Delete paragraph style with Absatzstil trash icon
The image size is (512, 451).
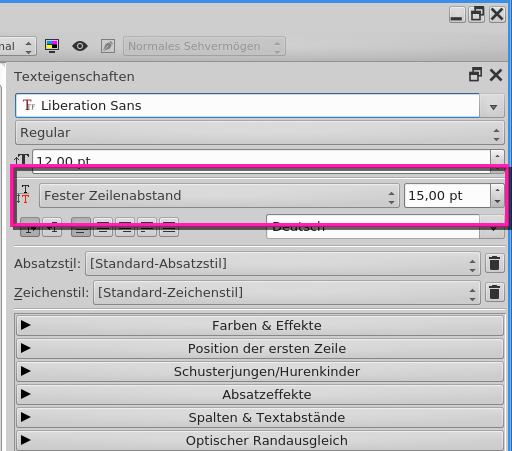tap(494, 263)
